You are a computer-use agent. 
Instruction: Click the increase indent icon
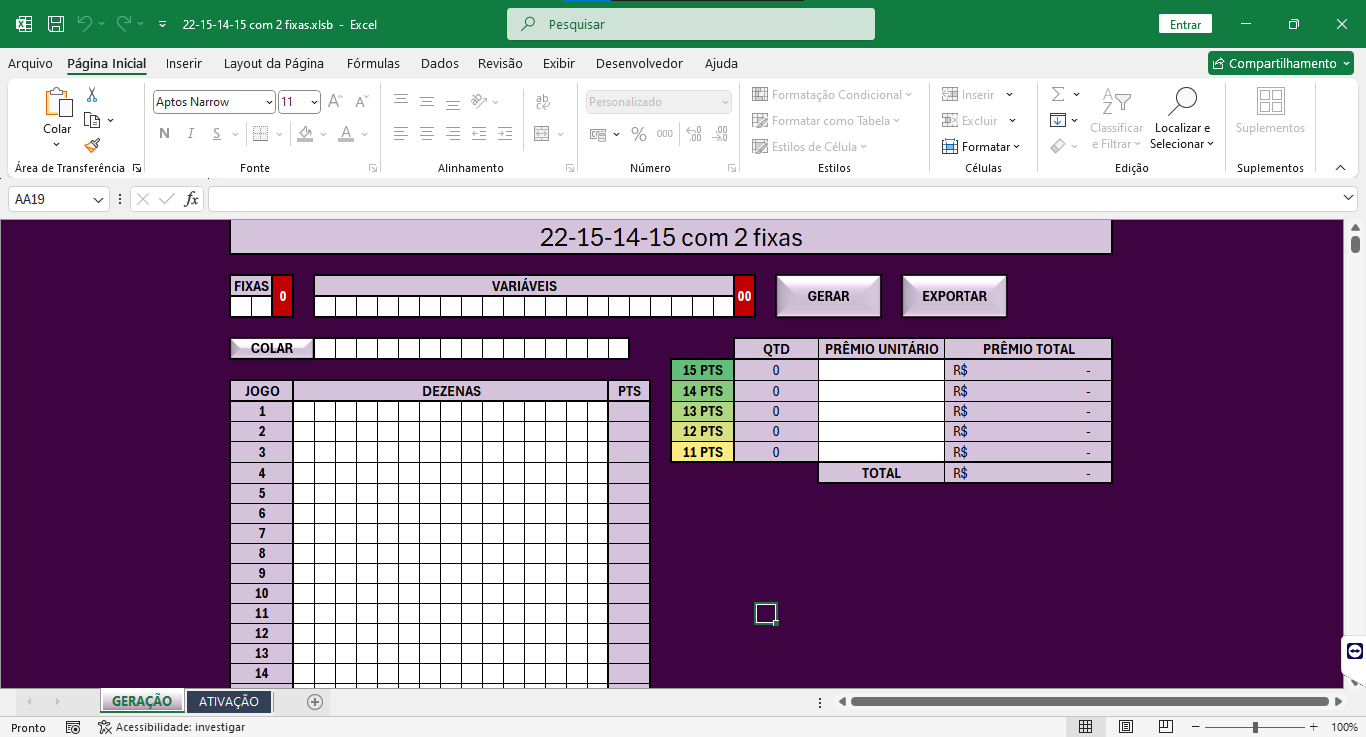[505, 134]
